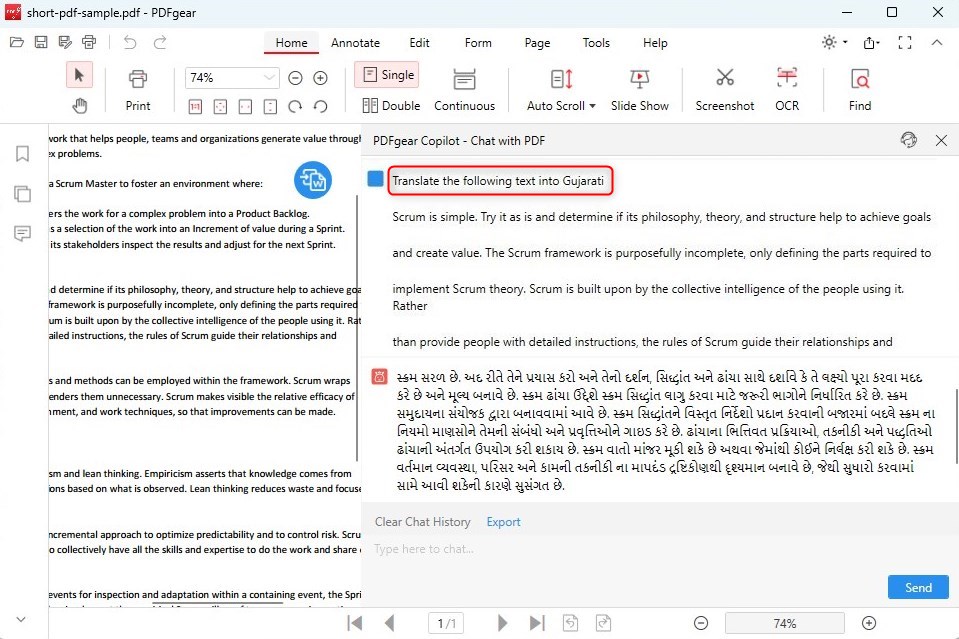Click the fit width icon
959x639 pixels.
point(245,107)
